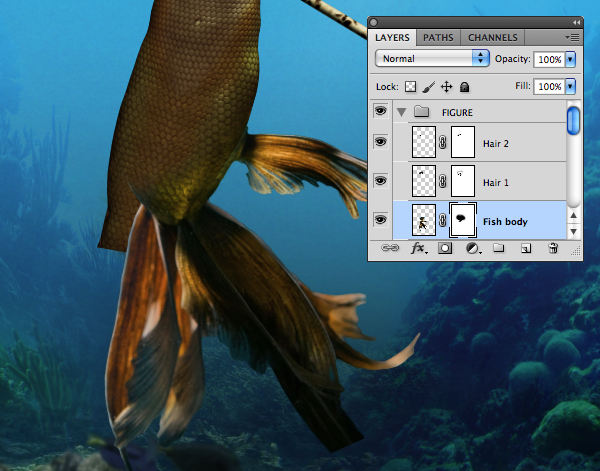Open the Layers panel options menu
The image size is (600, 471).
(x=572, y=37)
